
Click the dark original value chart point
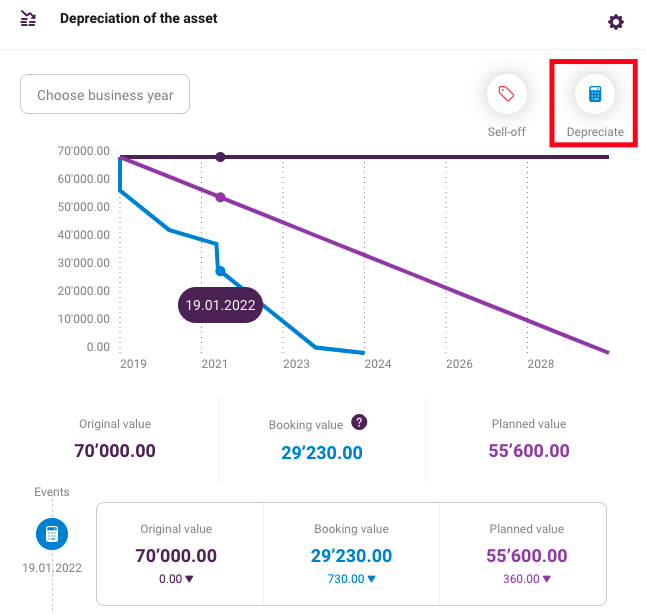coord(220,157)
